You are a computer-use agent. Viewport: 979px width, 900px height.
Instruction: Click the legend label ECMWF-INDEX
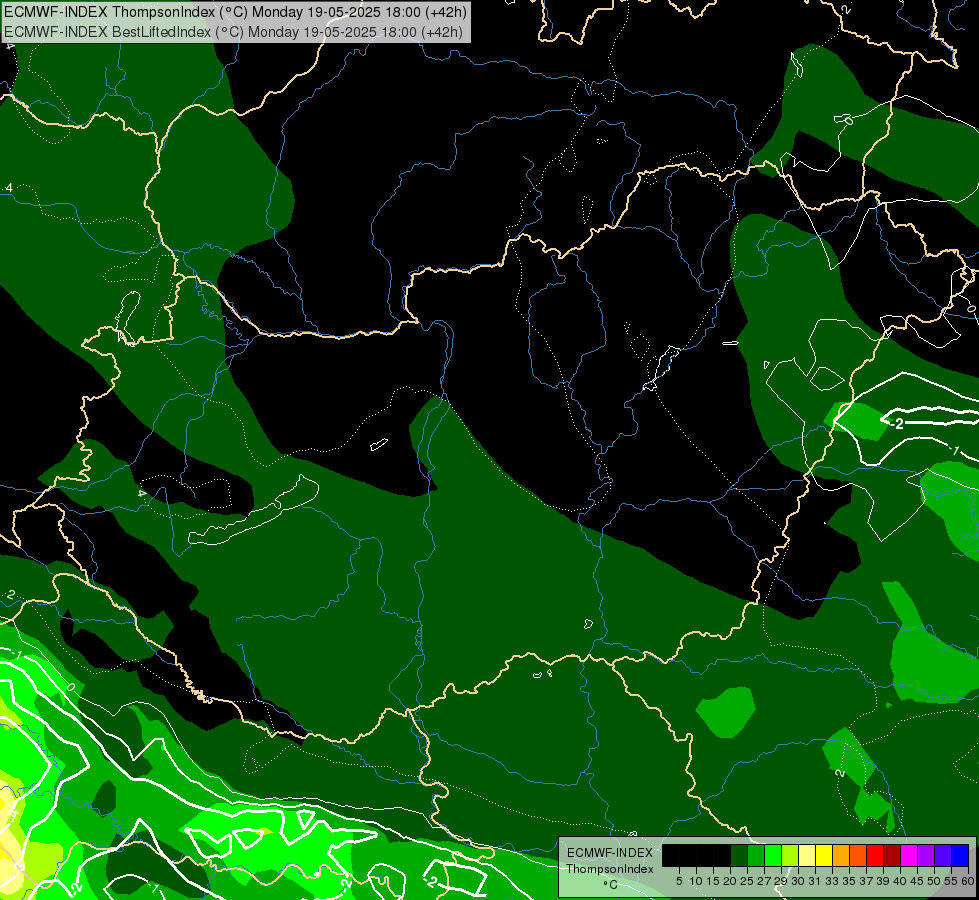pos(610,853)
